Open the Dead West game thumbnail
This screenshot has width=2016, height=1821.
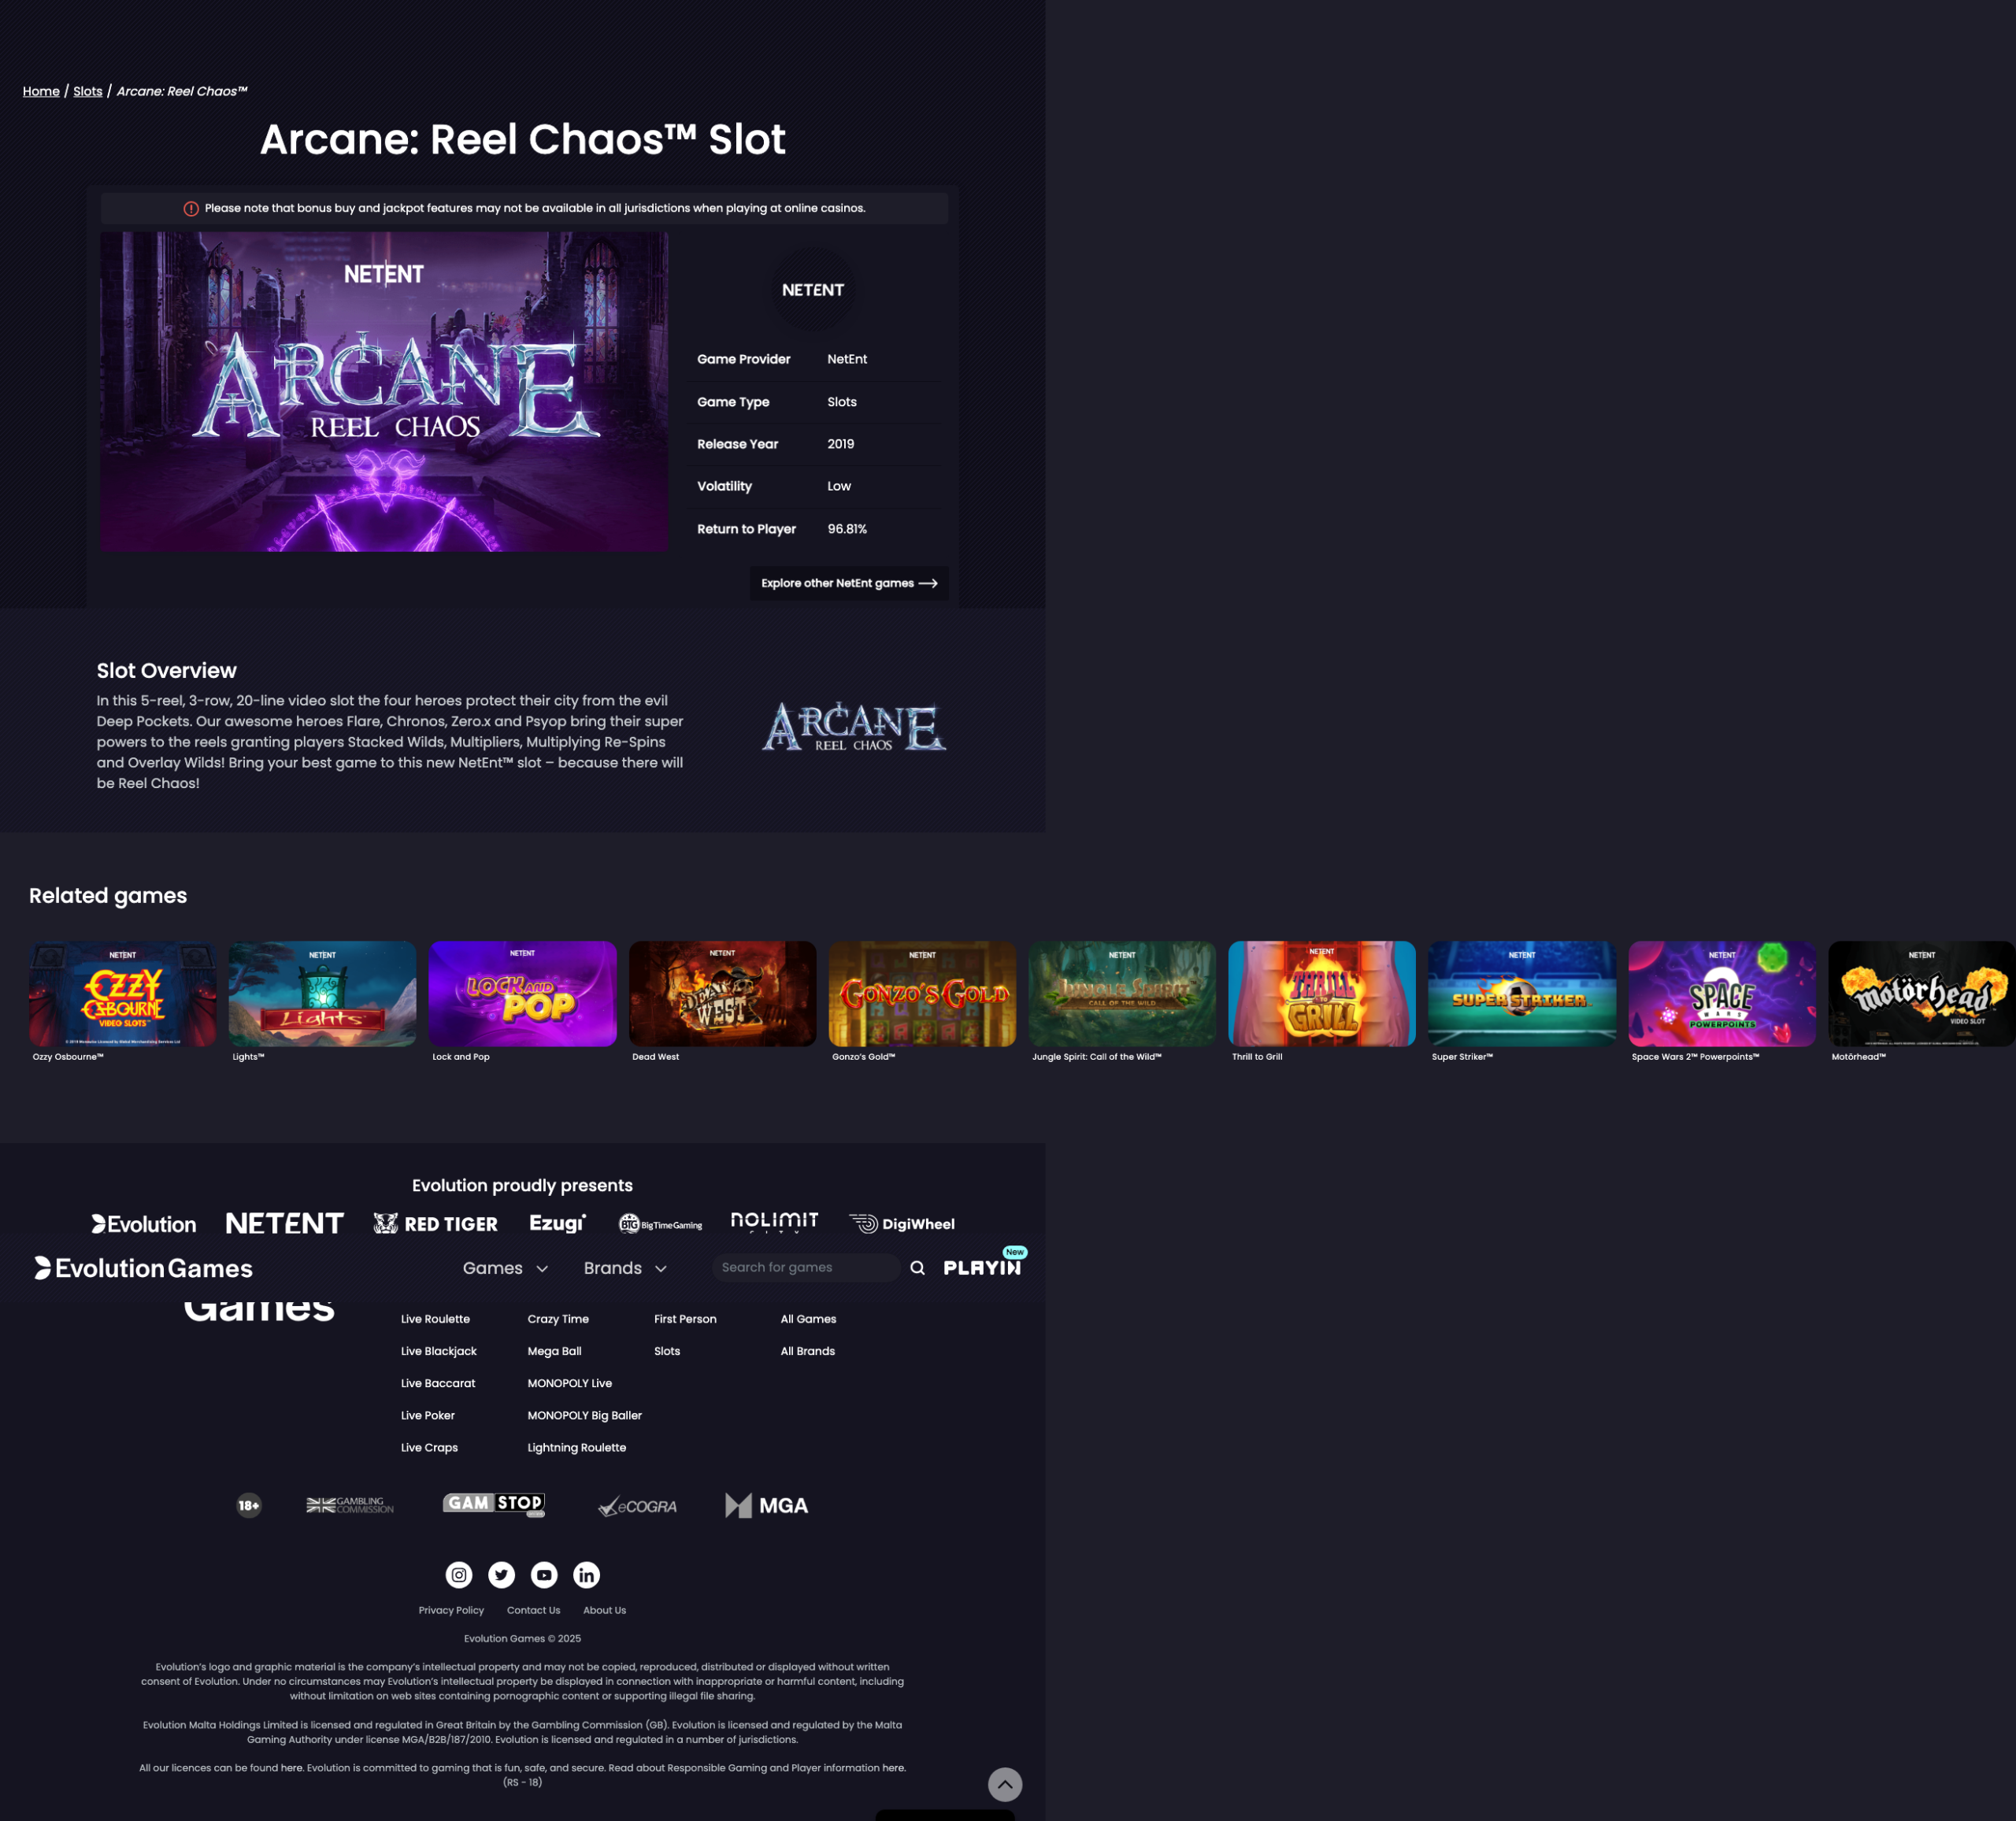click(x=722, y=993)
